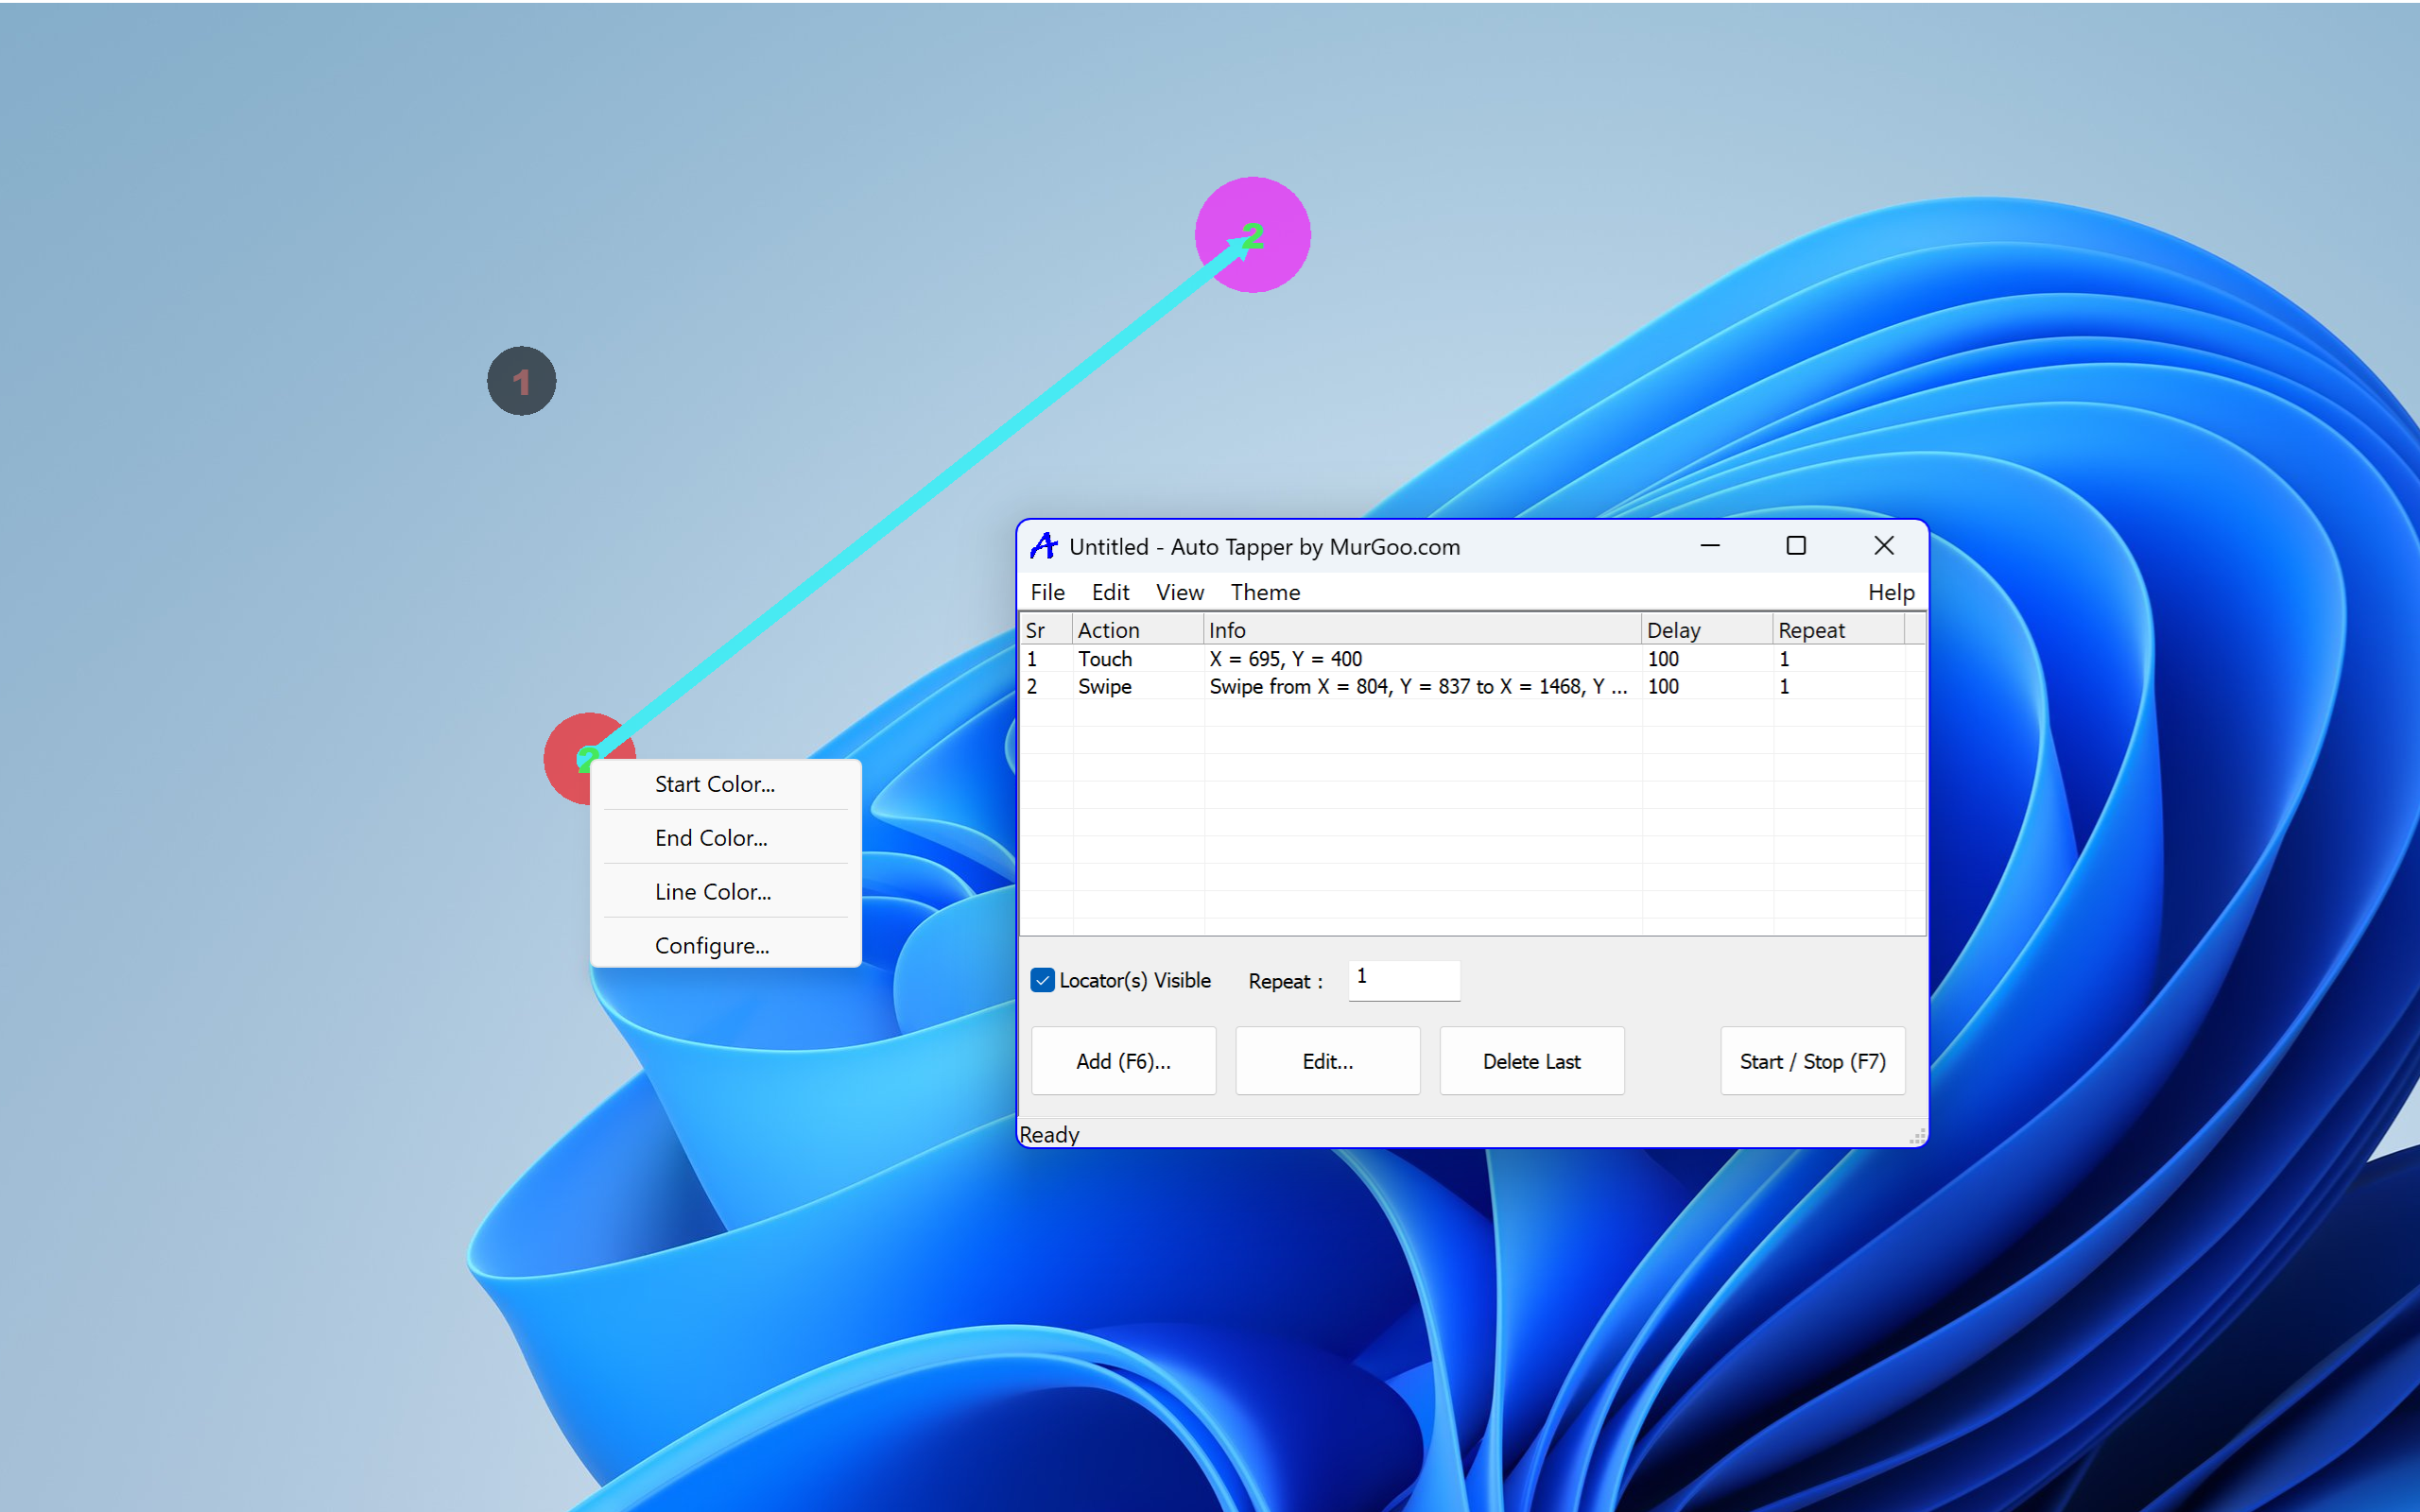Uncheck the Locator(s) Visible checkbox
Image resolution: width=2420 pixels, height=1512 pixels.
click(x=1043, y=980)
